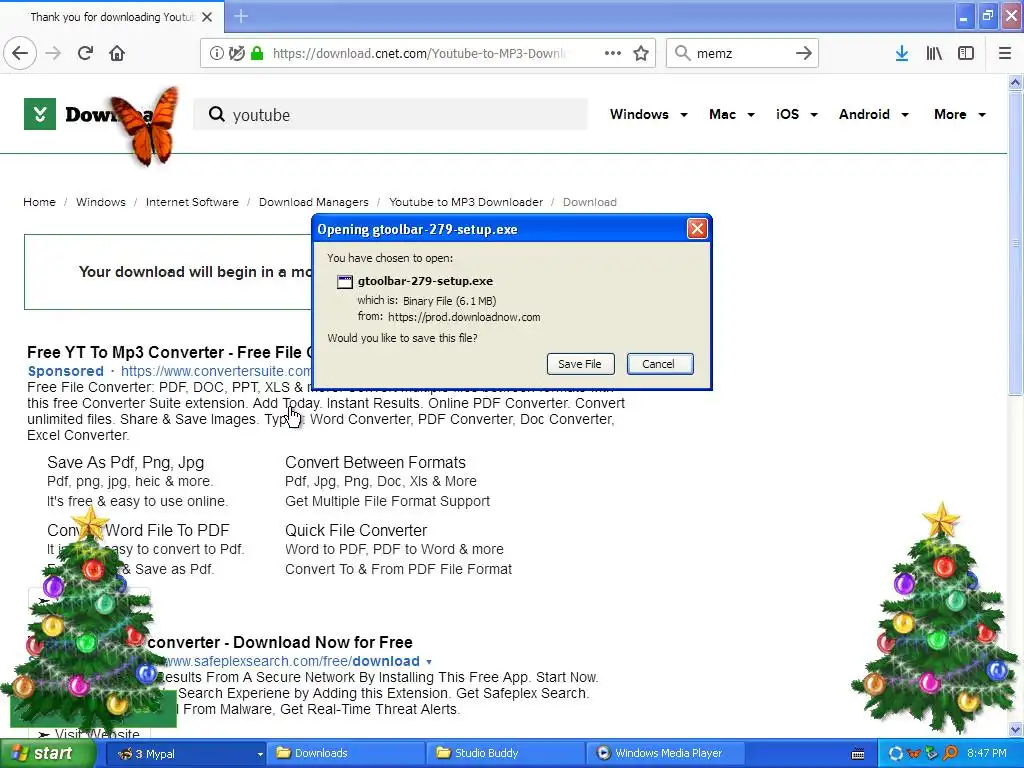
Task: Click the page scrollbar up arrow
Action: pyautogui.click(x=1015, y=82)
